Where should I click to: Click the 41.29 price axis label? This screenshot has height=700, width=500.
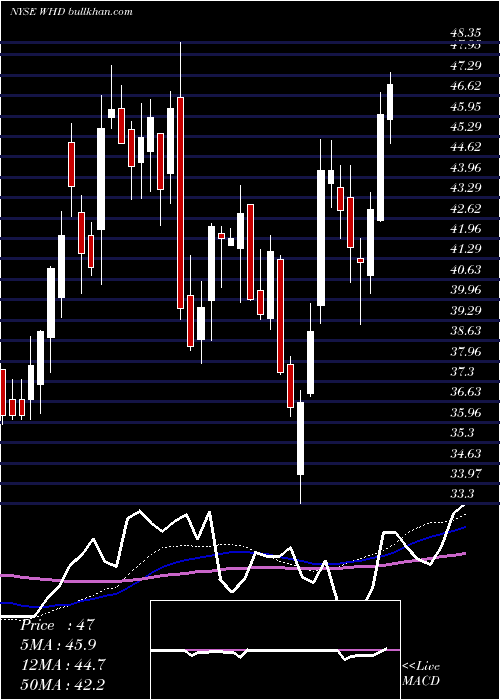pos(465,249)
